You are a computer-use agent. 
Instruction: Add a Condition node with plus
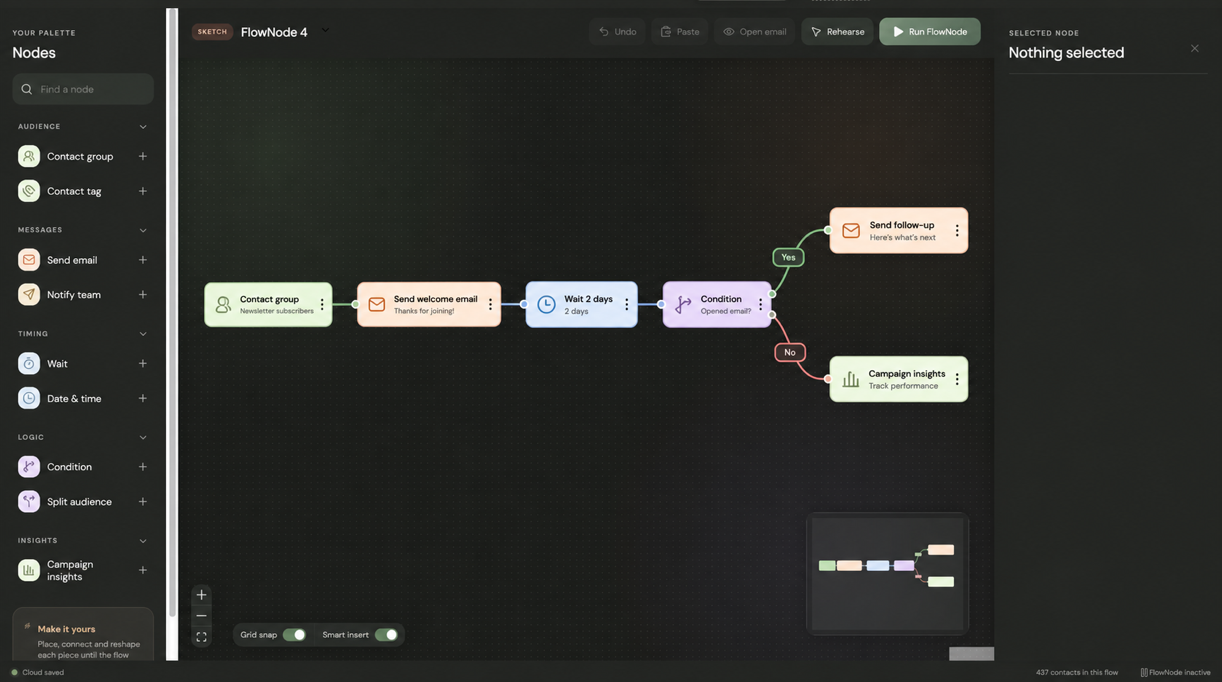click(143, 467)
